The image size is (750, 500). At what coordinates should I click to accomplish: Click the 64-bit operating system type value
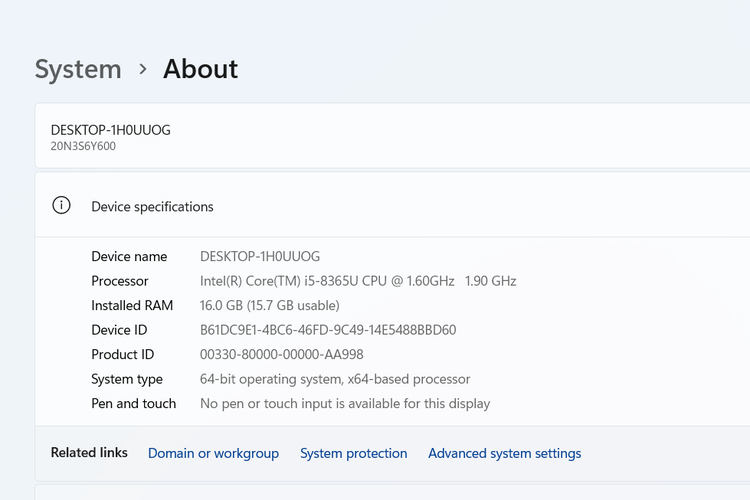pos(335,379)
